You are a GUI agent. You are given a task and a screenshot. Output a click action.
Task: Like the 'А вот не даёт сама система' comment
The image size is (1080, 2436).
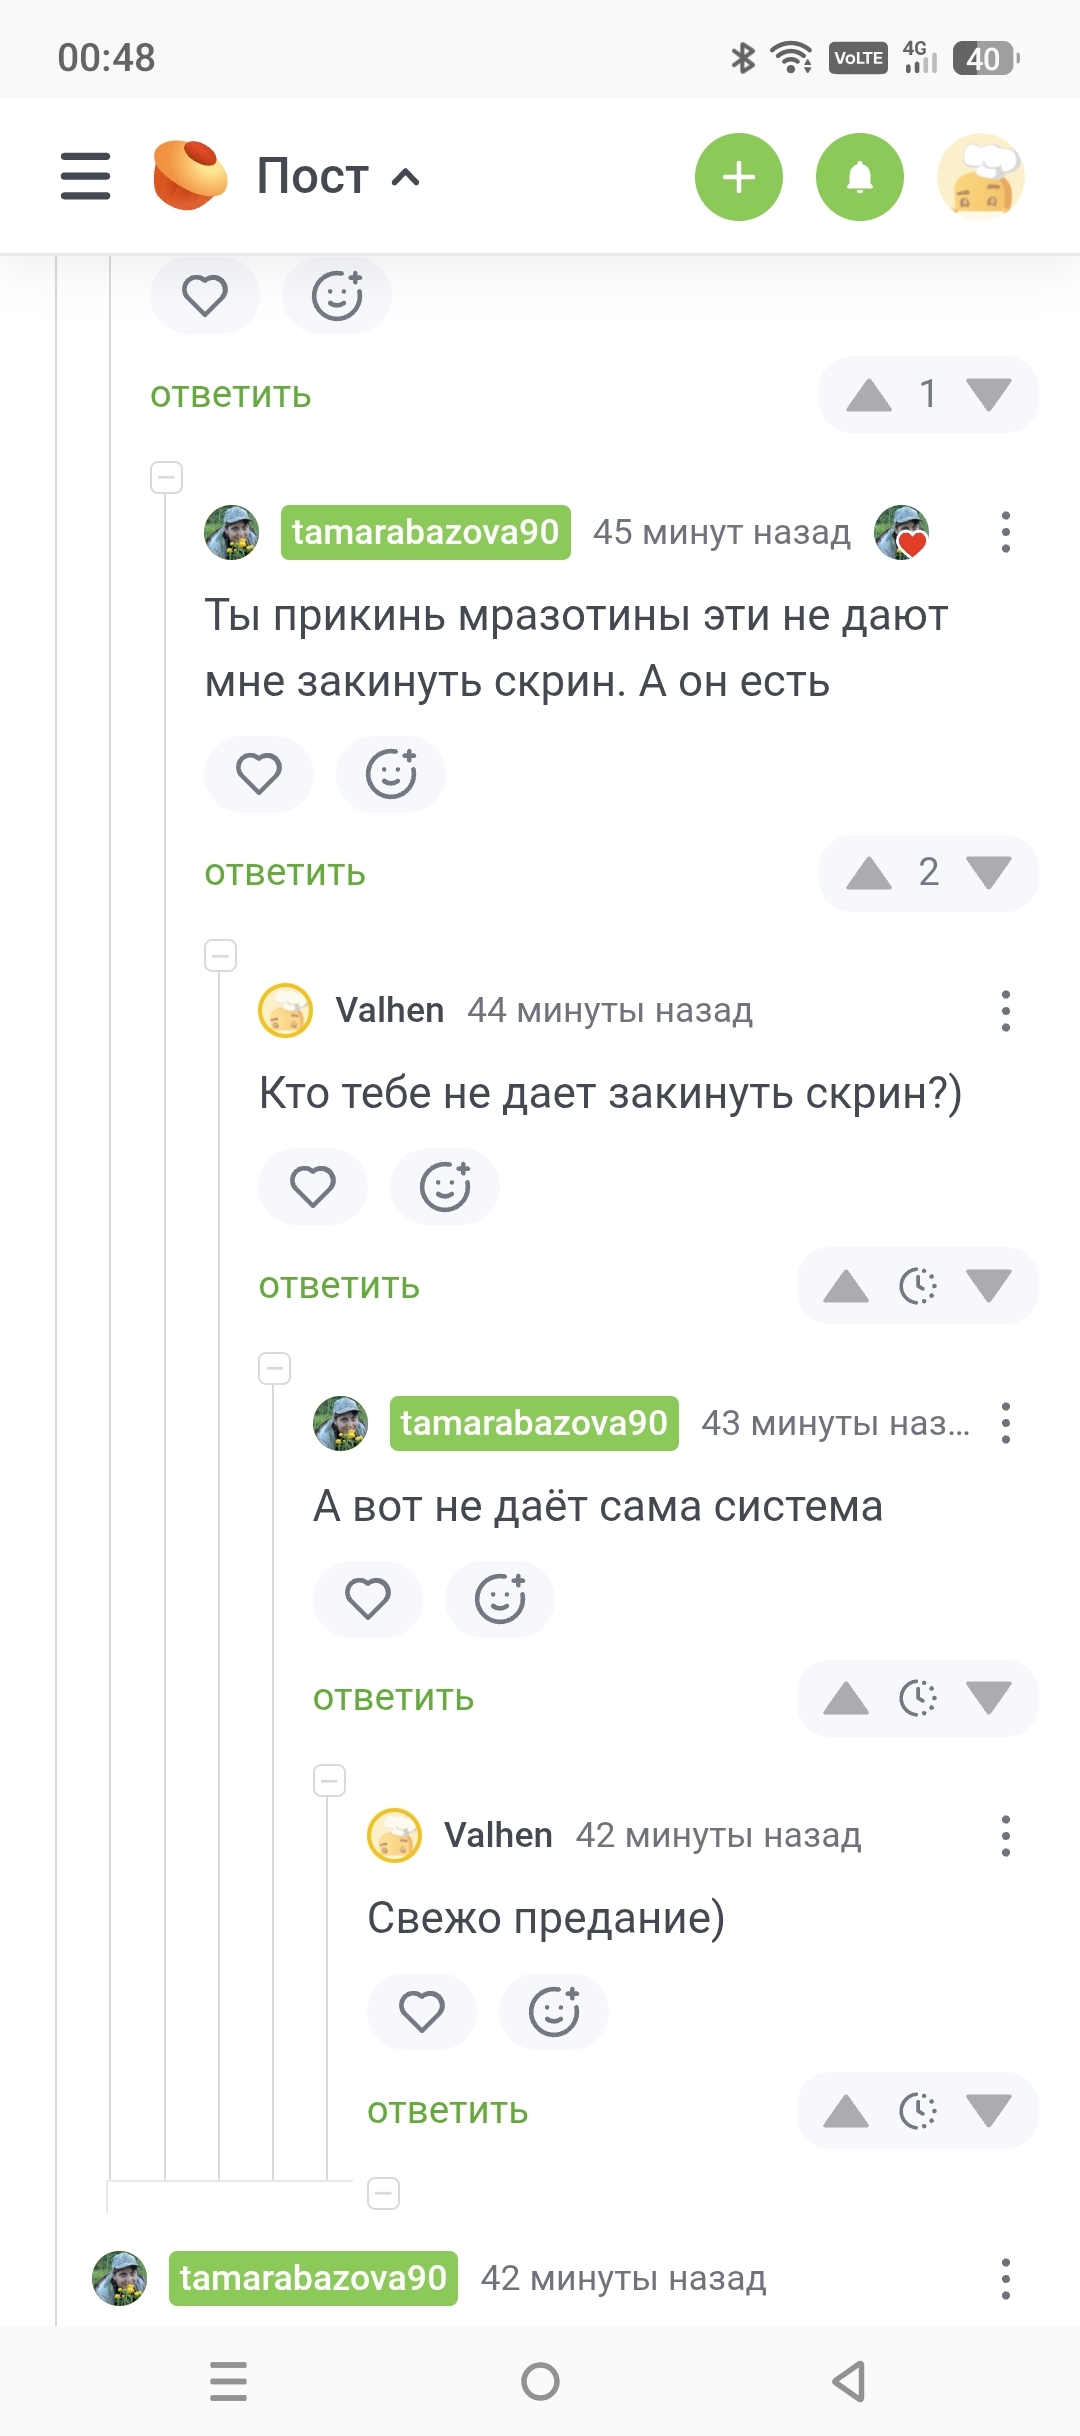point(368,1599)
